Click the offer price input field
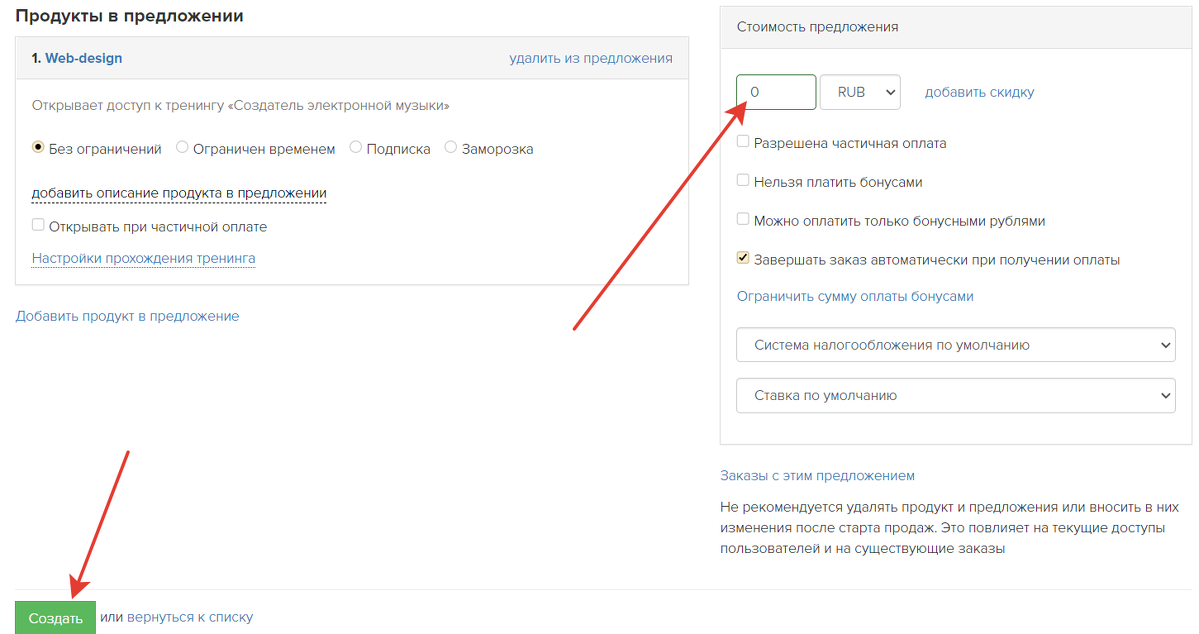The image size is (1199, 634). [776, 93]
